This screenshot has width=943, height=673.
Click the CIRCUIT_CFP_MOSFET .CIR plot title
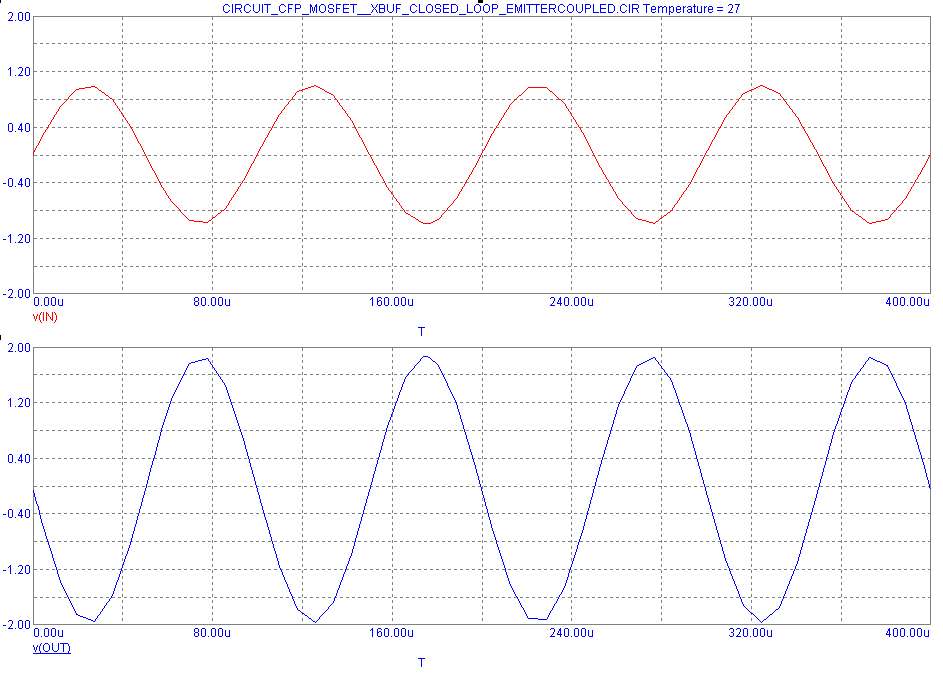(x=481, y=8)
